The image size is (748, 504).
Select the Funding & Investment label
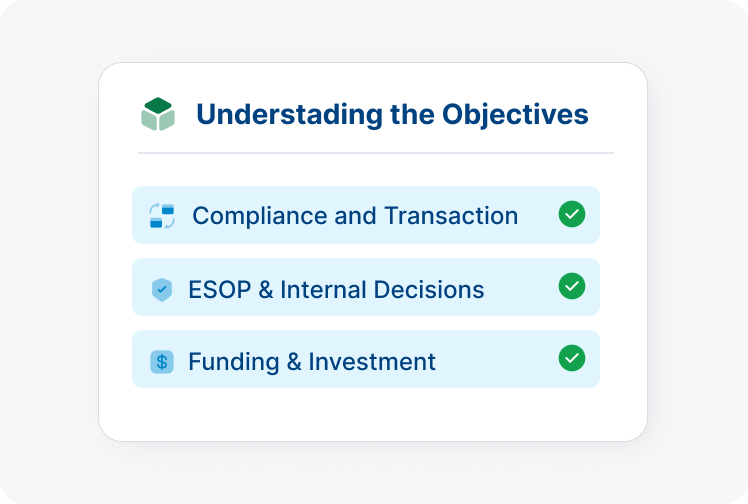pyautogui.click(x=312, y=361)
